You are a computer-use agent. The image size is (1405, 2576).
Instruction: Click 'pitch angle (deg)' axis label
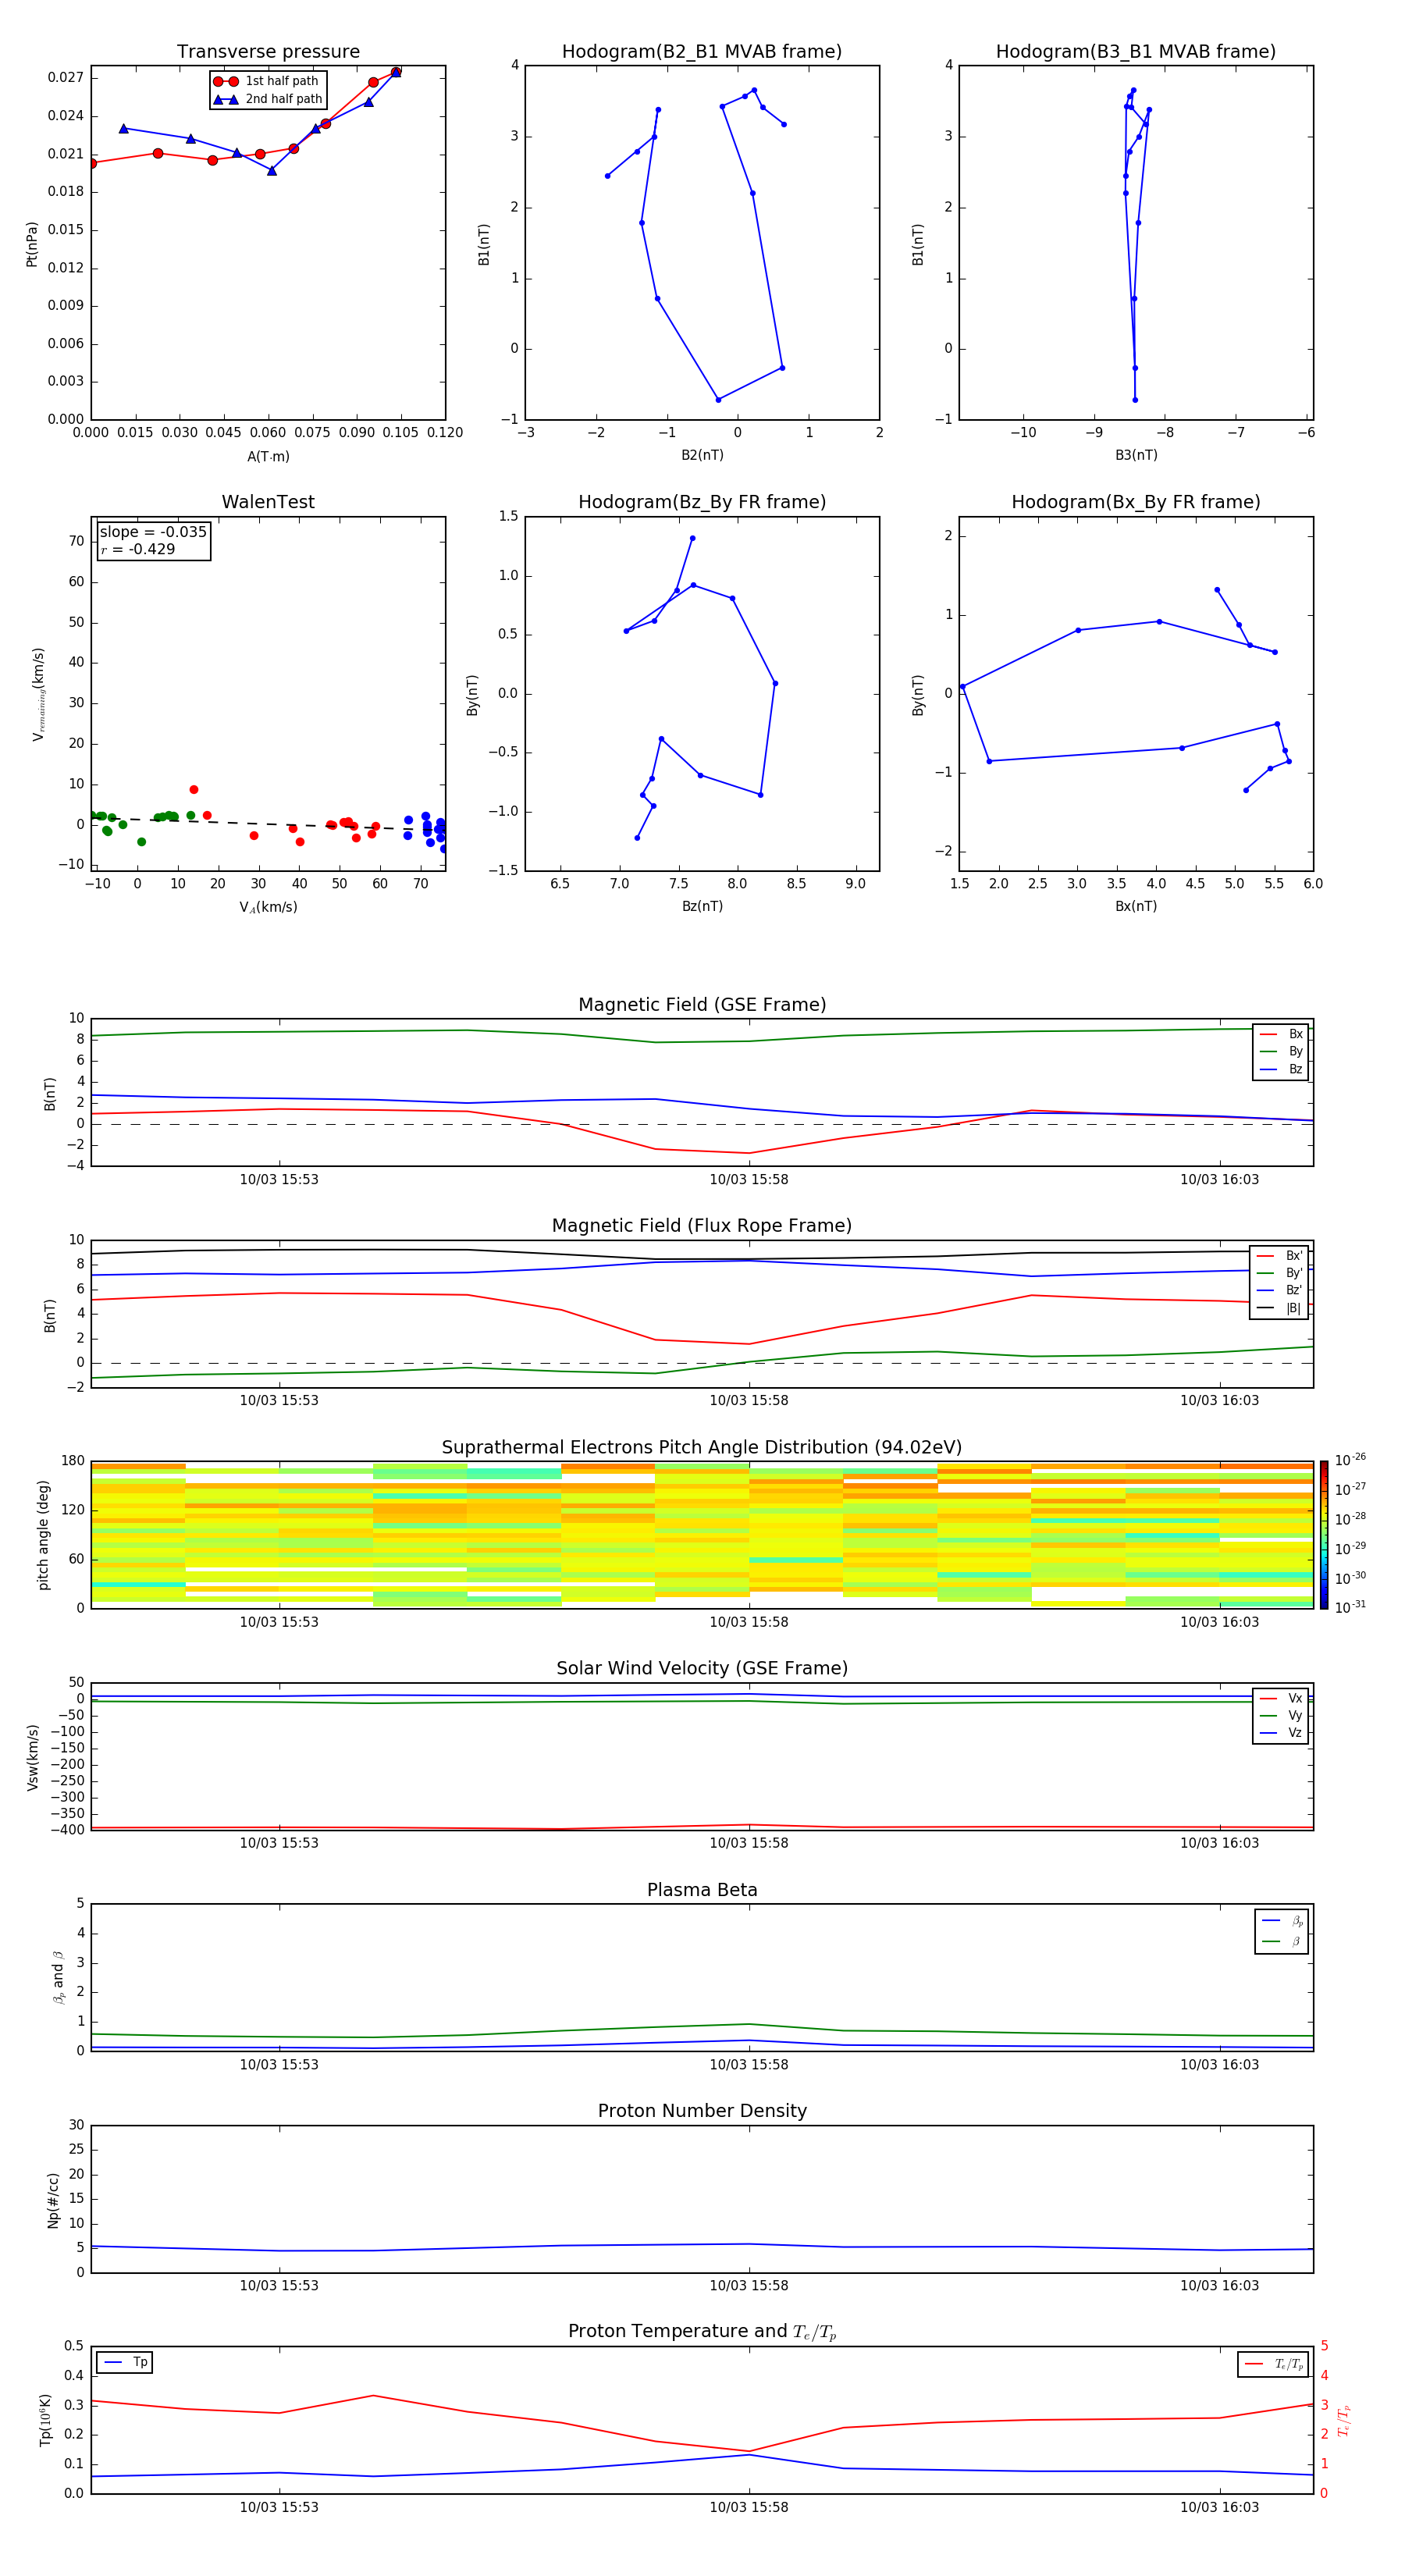pyautogui.click(x=43, y=1535)
